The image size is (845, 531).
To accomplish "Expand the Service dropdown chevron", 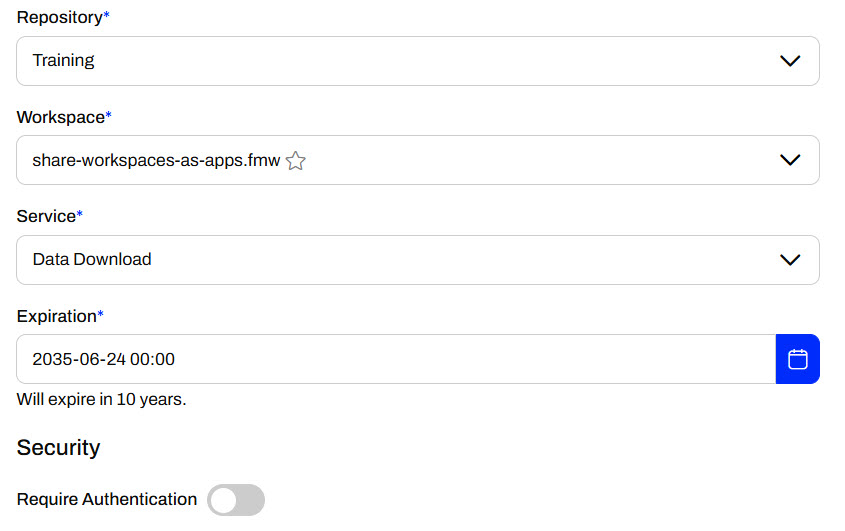I will click(790, 260).
